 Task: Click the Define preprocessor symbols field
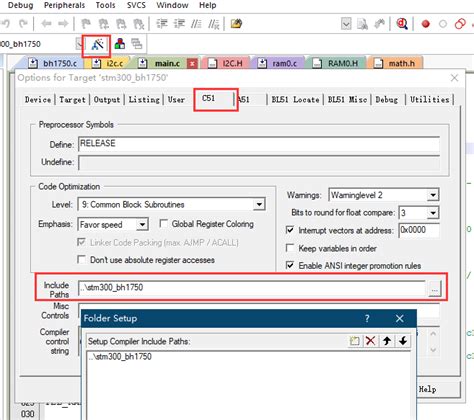(259, 144)
